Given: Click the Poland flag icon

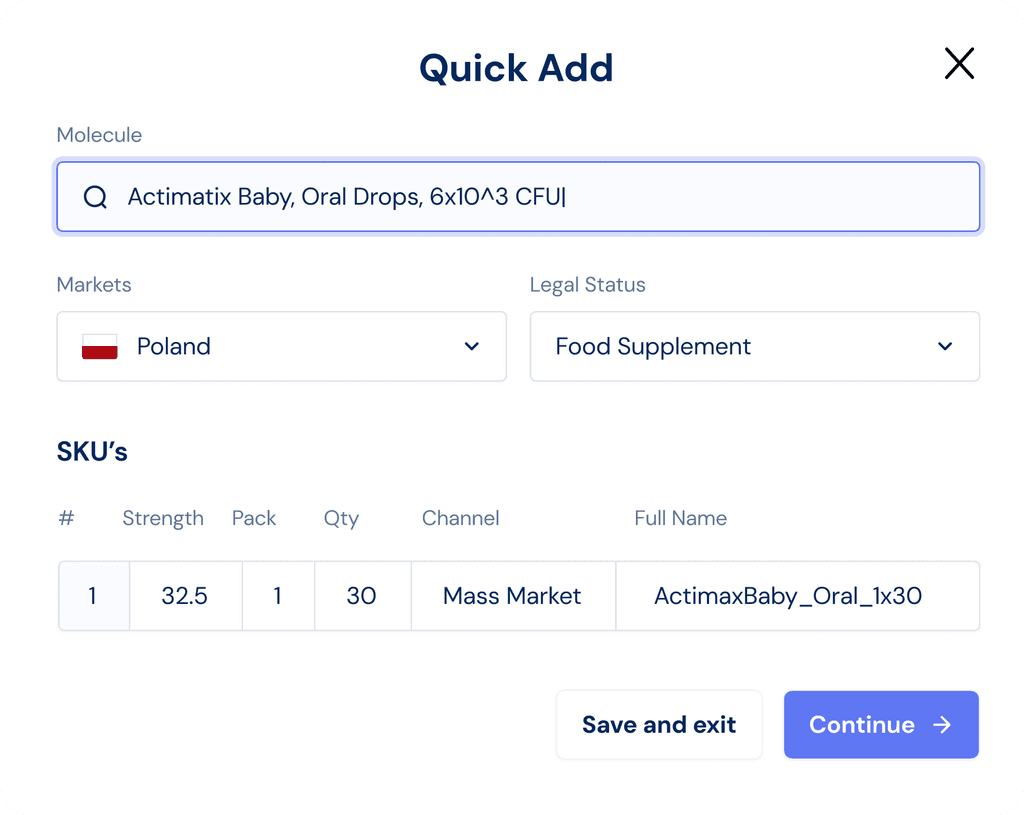Looking at the screenshot, I should point(100,347).
